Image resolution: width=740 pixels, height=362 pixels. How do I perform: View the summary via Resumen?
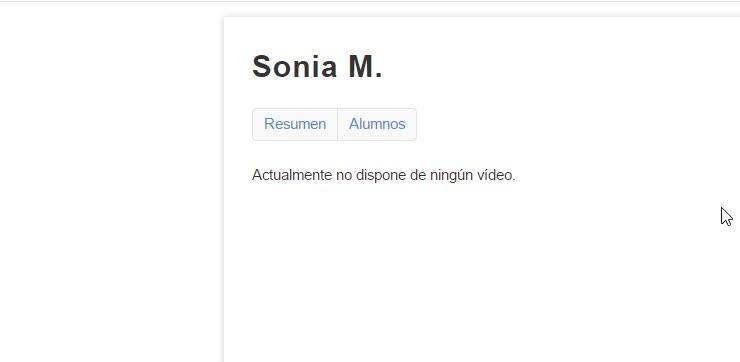295,124
